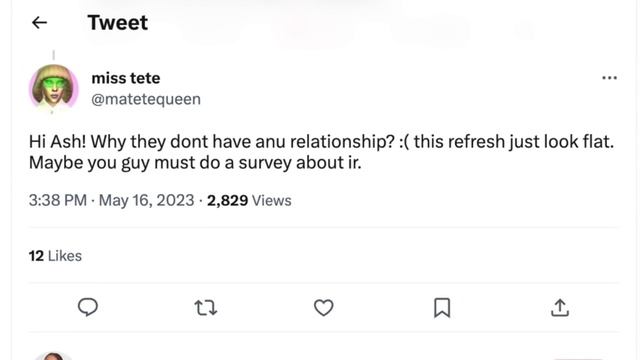640x360 pixels.
Task: Reply using the speech bubble icon
Action: point(88,307)
